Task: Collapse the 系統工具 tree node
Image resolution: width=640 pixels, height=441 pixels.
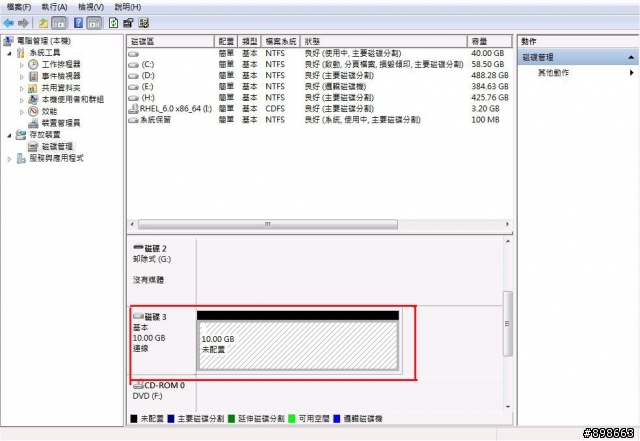Action: click(x=9, y=53)
